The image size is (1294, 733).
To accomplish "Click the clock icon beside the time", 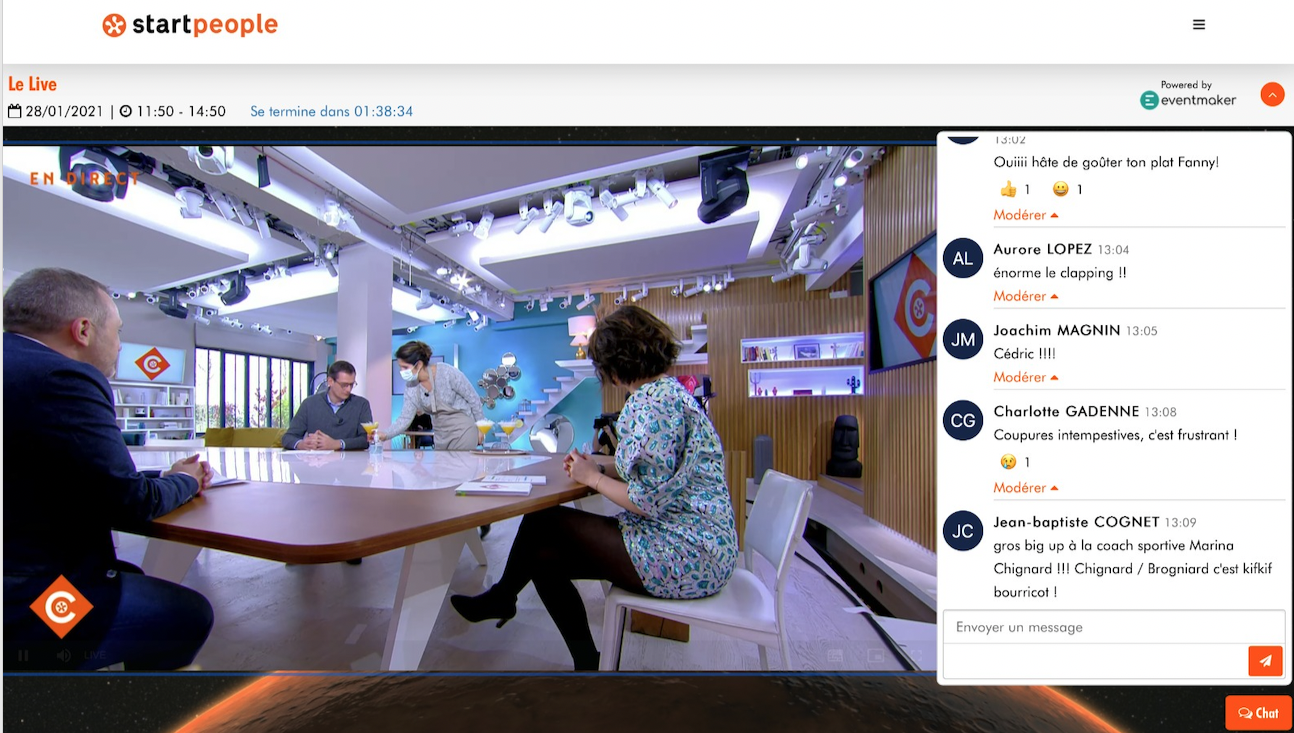I will tap(125, 111).
